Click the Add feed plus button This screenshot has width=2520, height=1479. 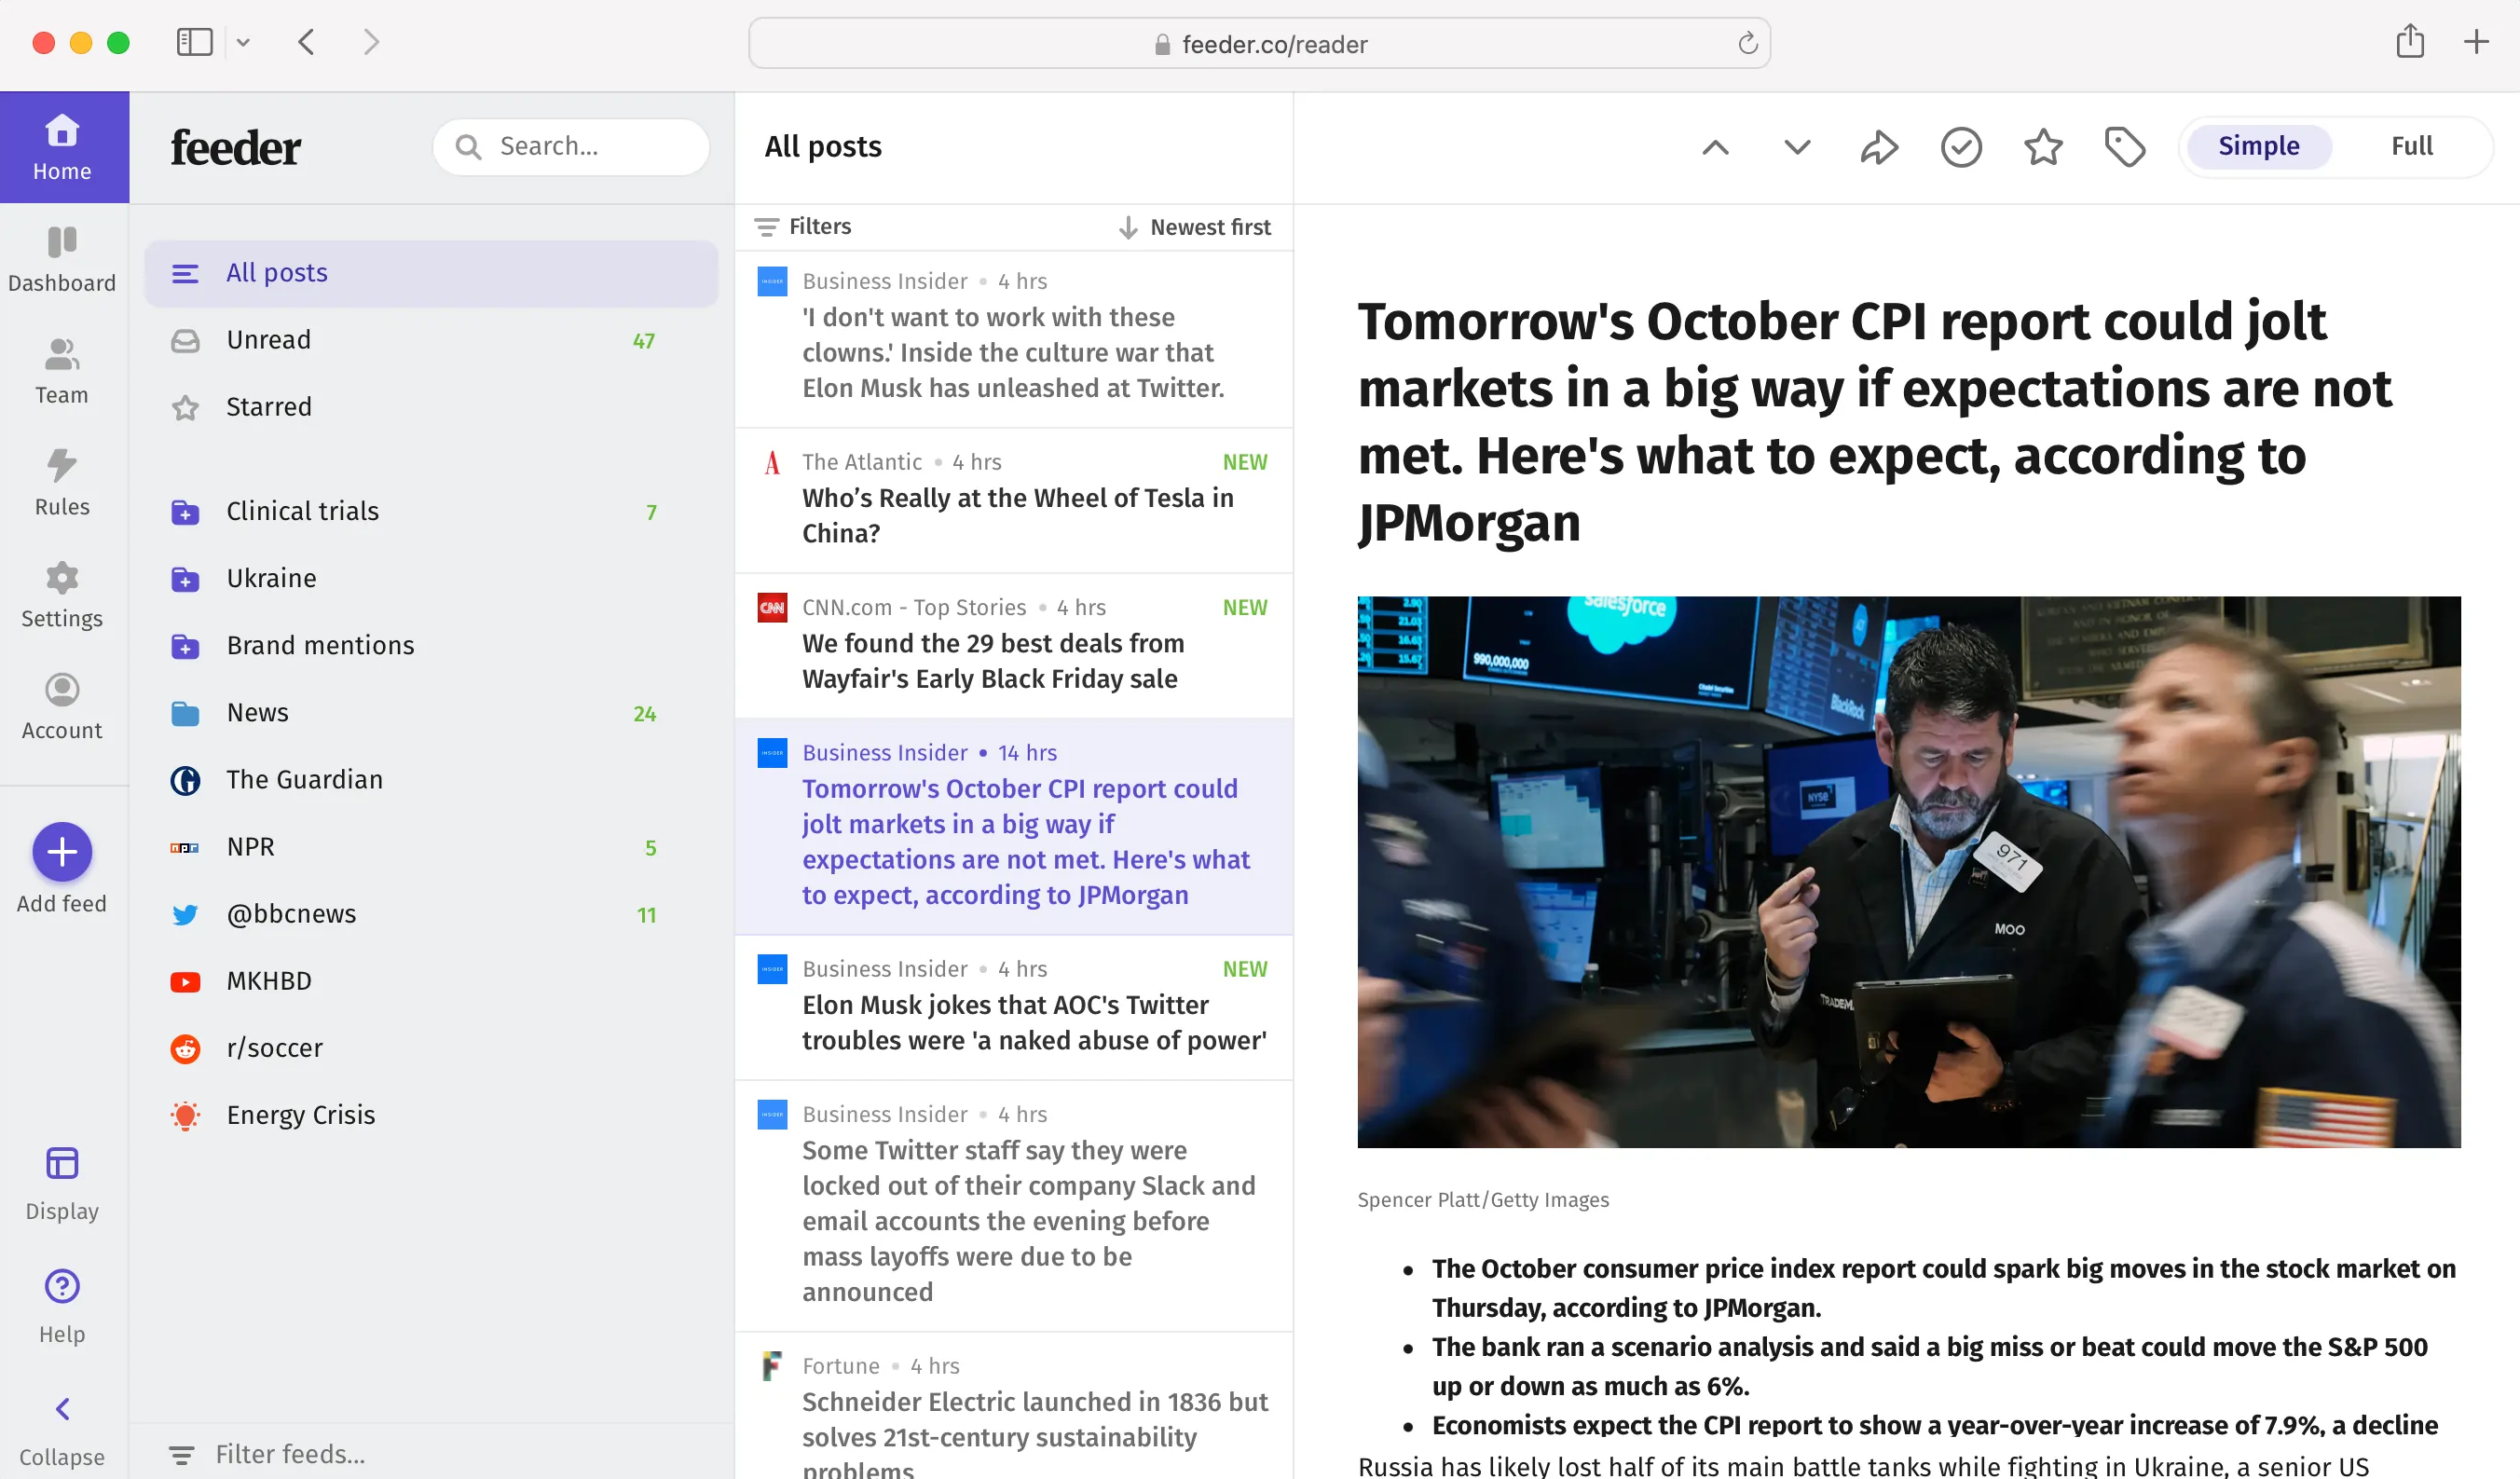(x=62, y=852)
